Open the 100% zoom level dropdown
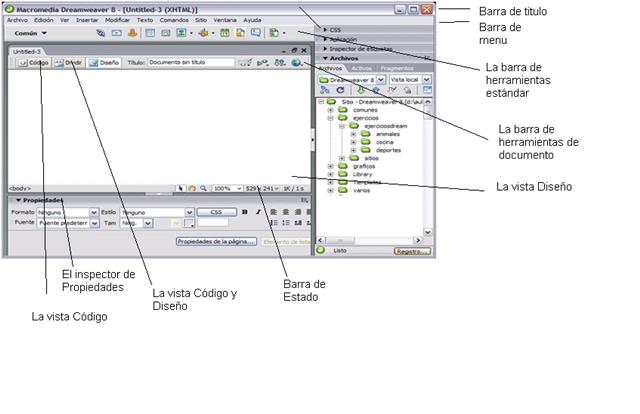 (239, 188)
